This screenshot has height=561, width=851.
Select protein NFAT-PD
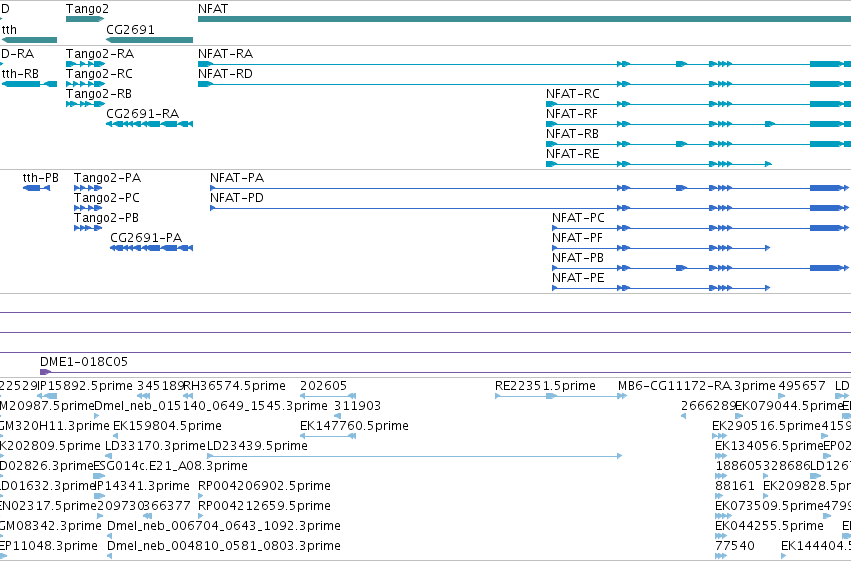coord(529,208)
